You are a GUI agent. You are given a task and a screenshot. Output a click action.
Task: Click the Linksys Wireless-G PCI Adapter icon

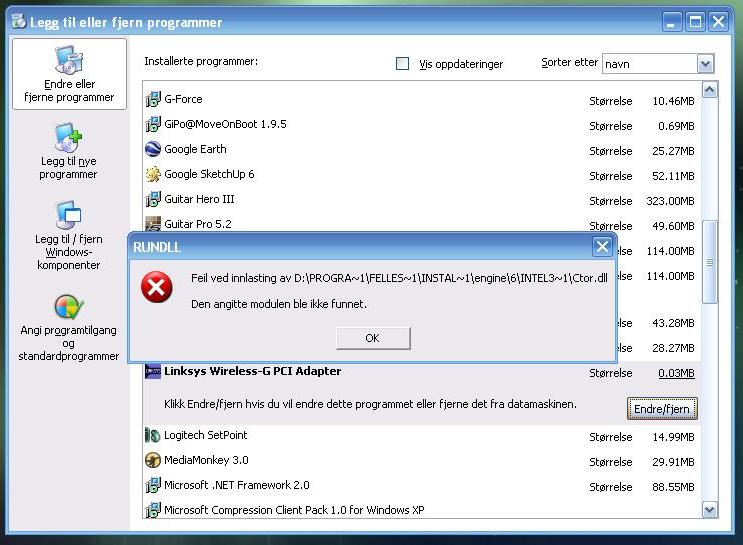(x=153, y=371)
